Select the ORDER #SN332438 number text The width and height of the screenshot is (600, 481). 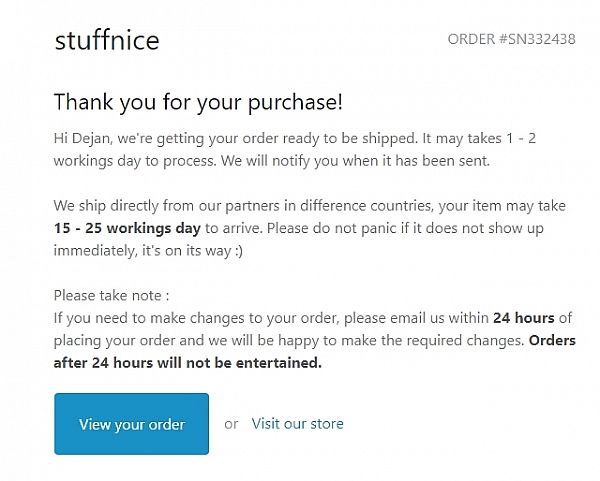[511, 39]
